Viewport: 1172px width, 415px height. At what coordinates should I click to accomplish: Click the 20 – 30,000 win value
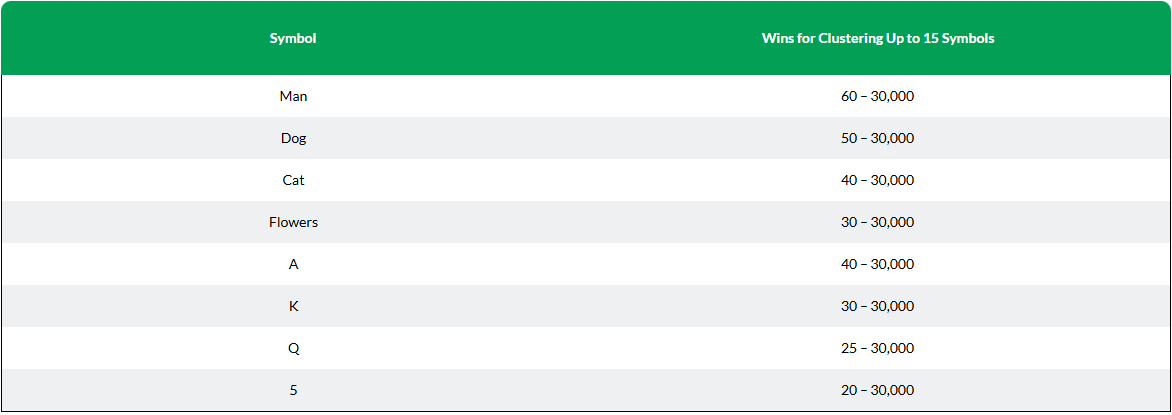click(x=878, y=390)
